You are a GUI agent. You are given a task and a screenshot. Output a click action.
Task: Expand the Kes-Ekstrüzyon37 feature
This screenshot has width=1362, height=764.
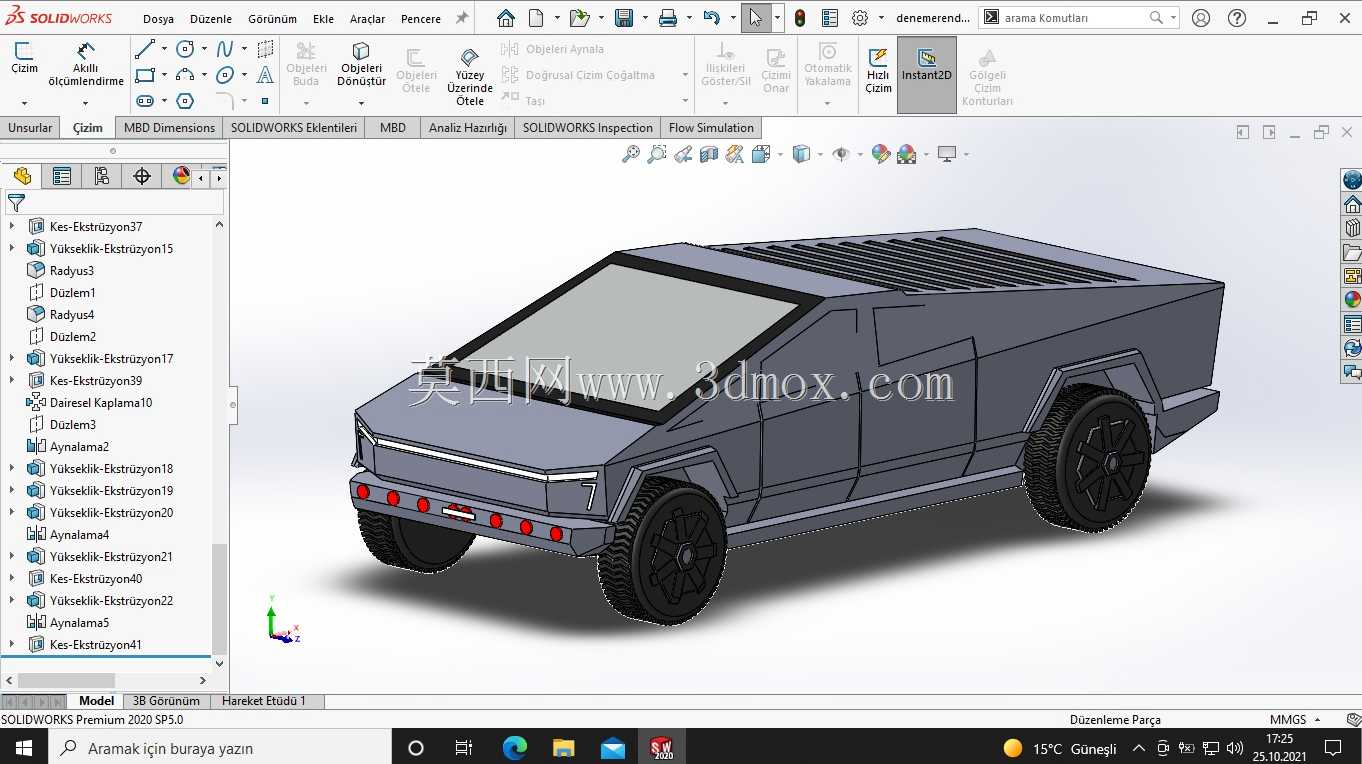(x=12, y=226)
